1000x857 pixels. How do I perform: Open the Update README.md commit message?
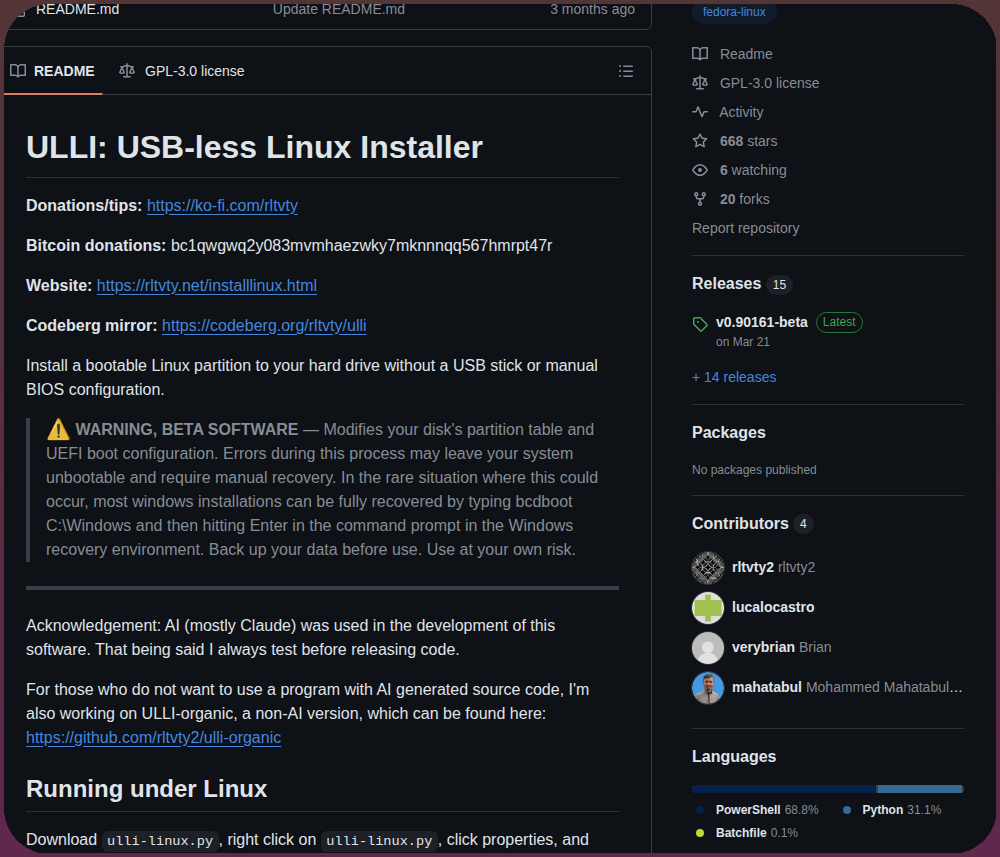339,10
